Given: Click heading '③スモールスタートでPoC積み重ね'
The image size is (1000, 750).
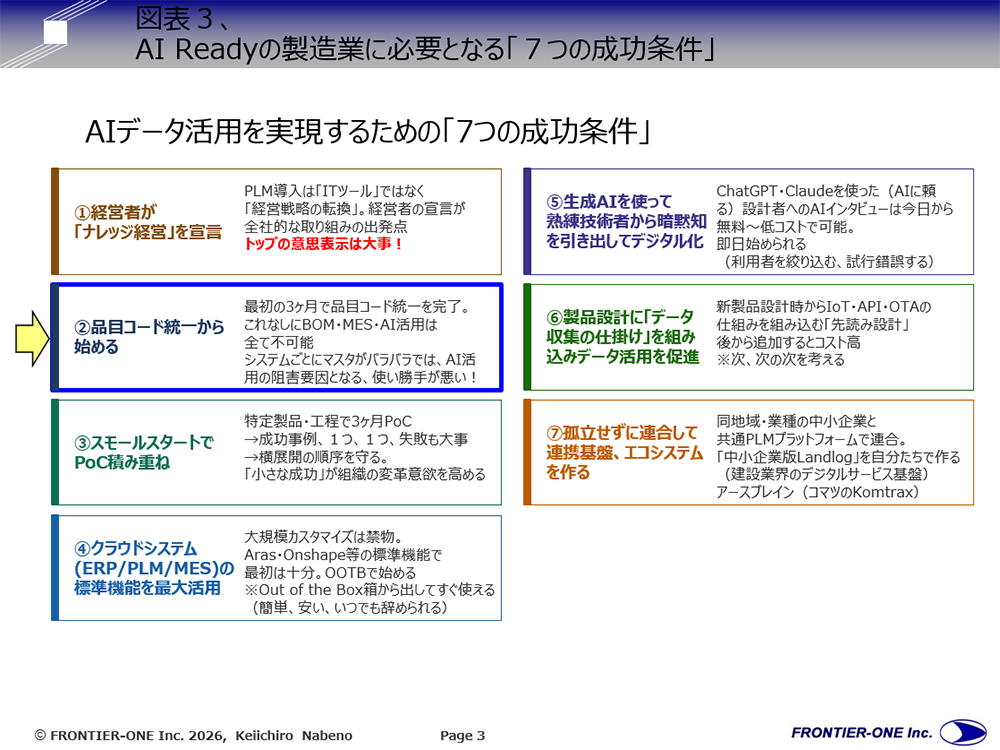Looking at the screenshot, I should point(144,452).
